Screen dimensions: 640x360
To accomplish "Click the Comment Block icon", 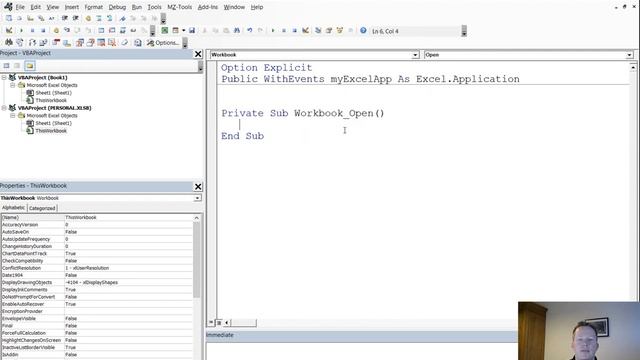I will (x=99, y=18).
